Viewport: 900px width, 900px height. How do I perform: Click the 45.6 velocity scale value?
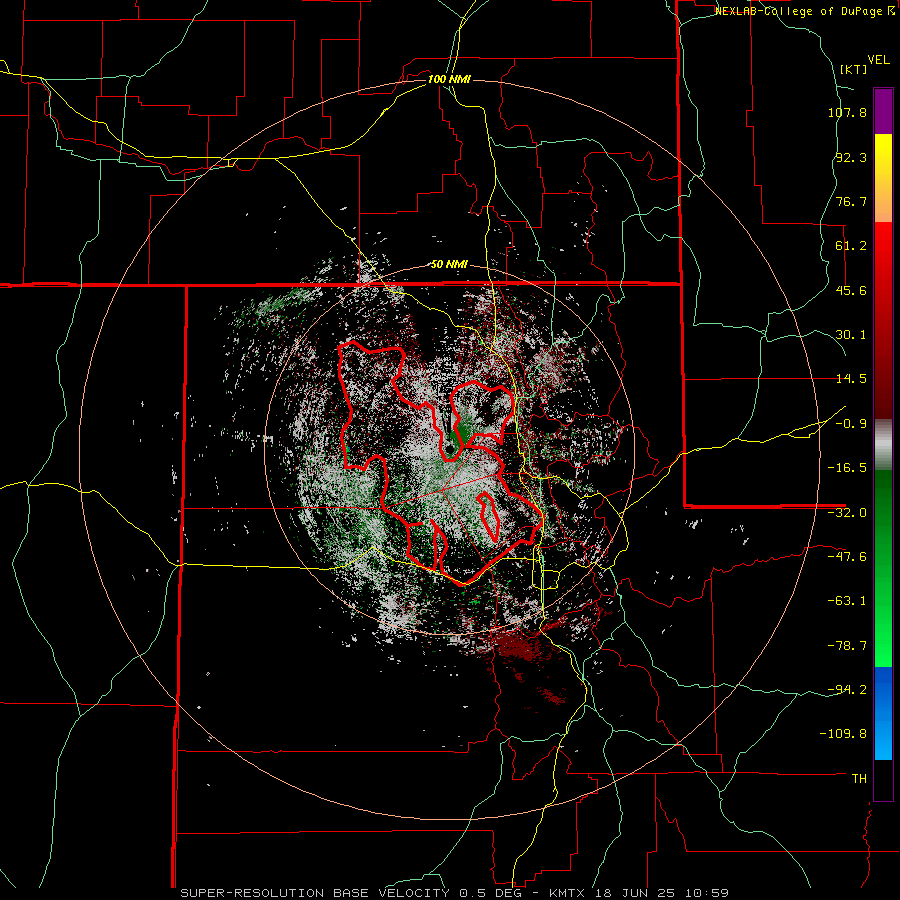(851, 290)
